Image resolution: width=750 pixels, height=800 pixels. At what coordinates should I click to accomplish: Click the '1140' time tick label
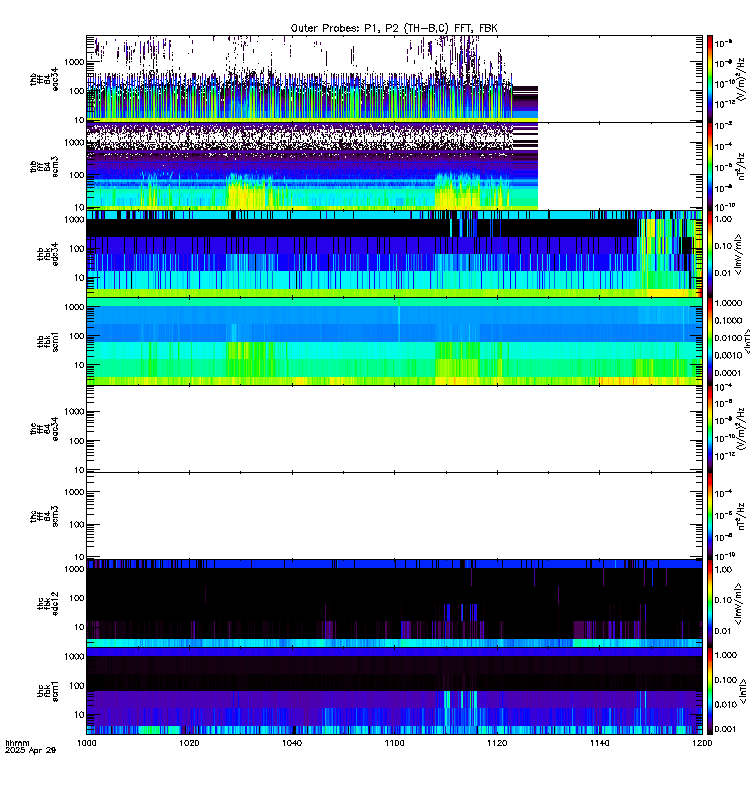pos(599,743)
